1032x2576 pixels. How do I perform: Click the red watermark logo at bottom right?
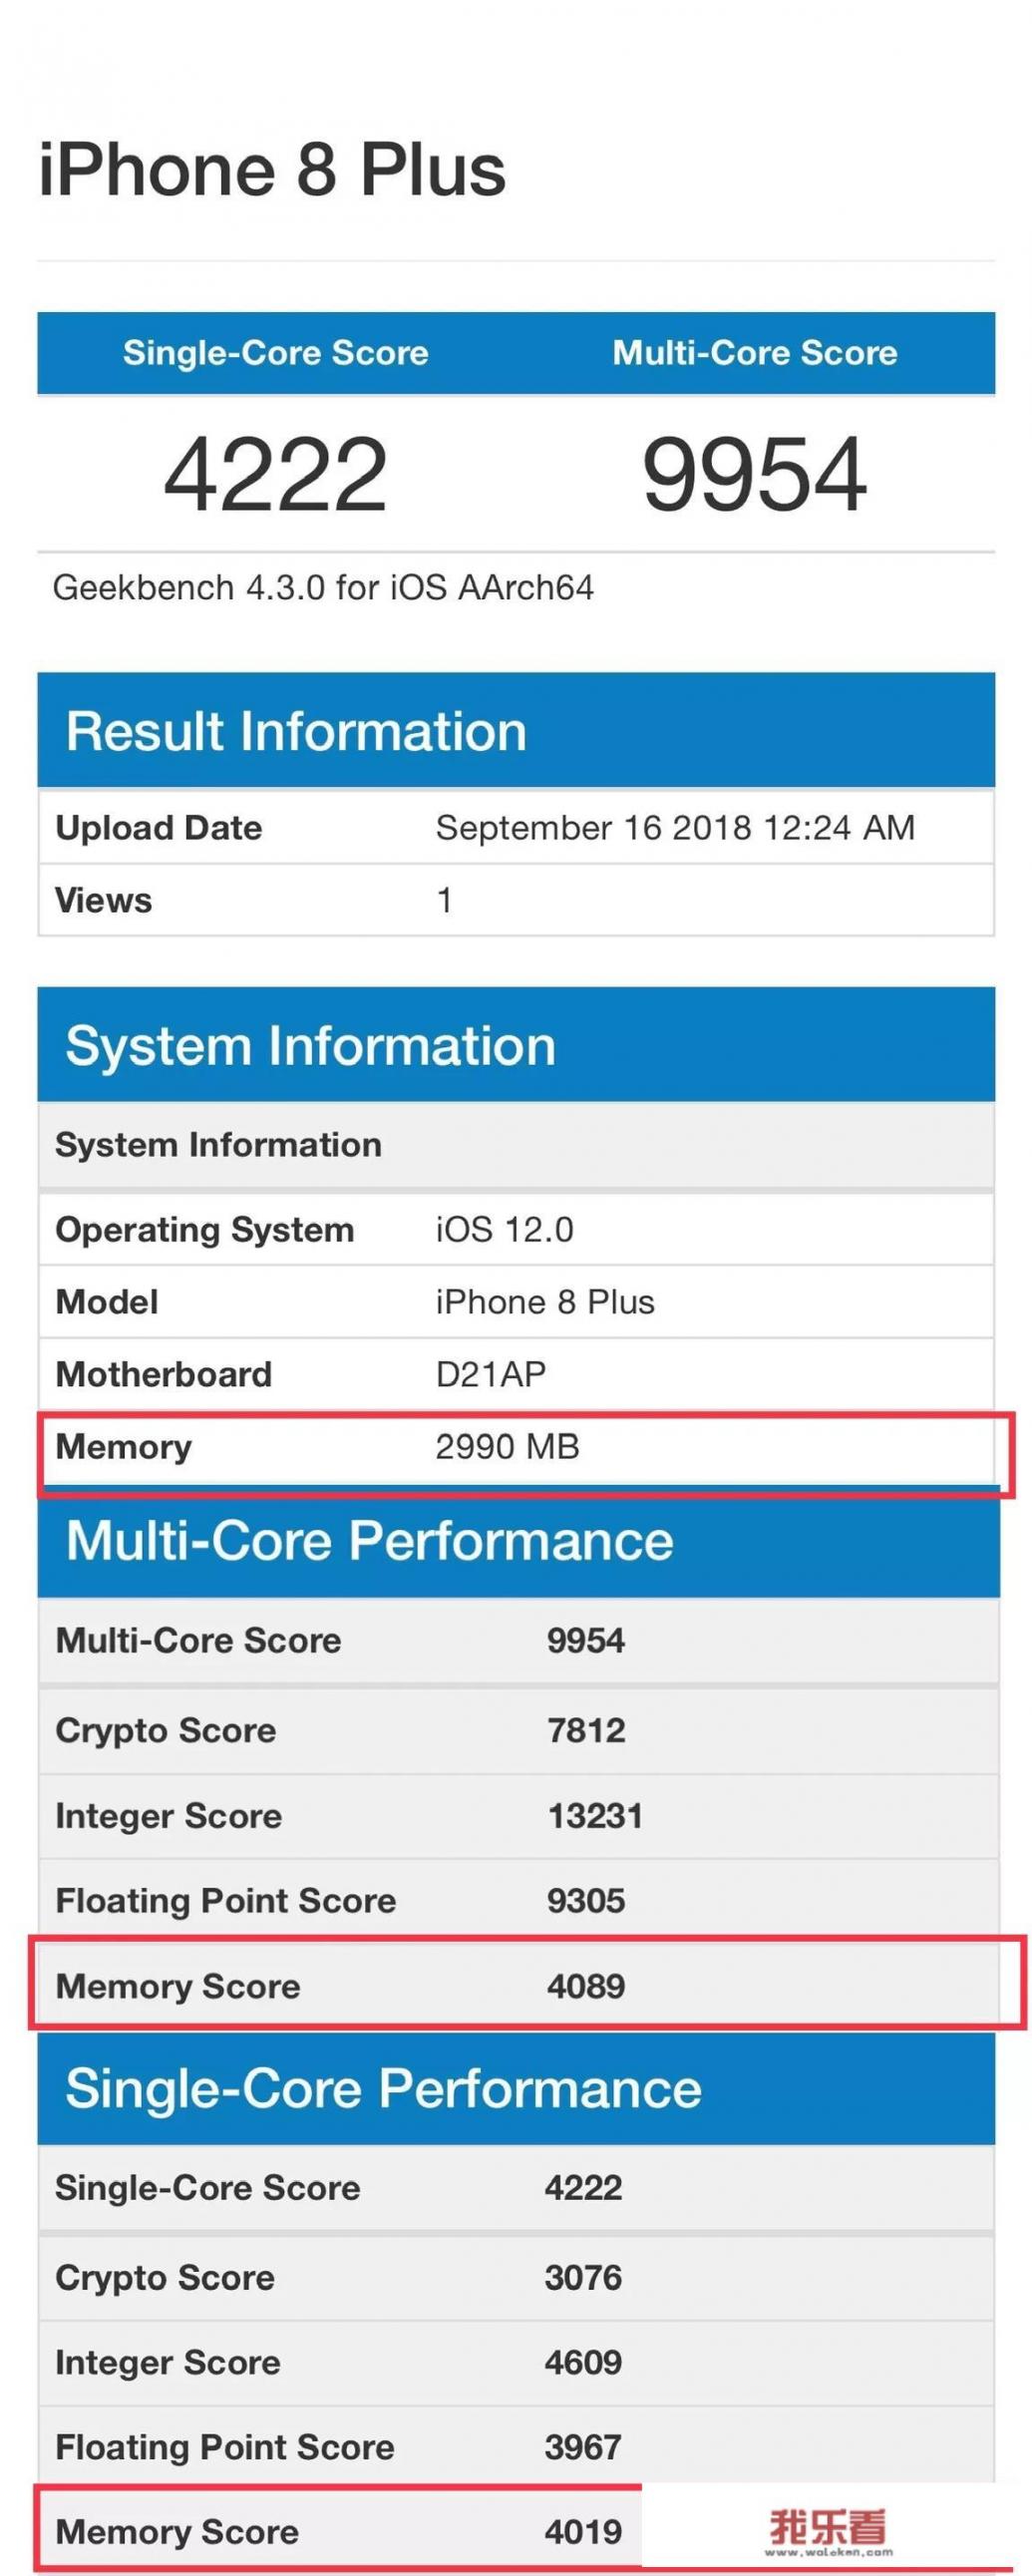[828, 2530]
